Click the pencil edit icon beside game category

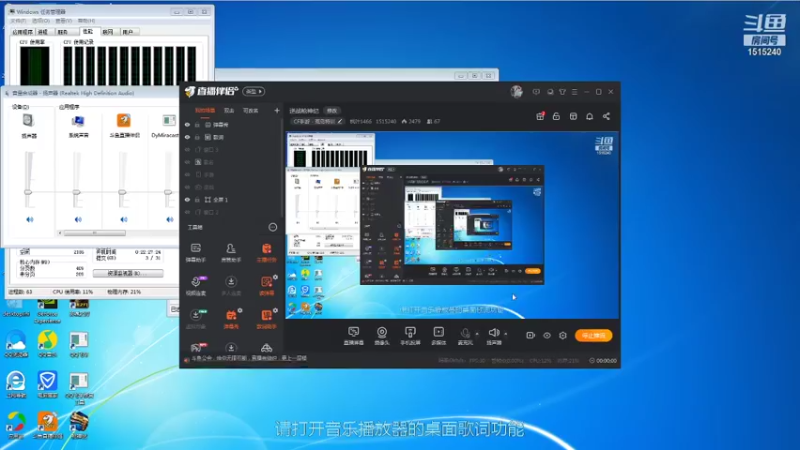pyautogui.click(x=340, y=121)
